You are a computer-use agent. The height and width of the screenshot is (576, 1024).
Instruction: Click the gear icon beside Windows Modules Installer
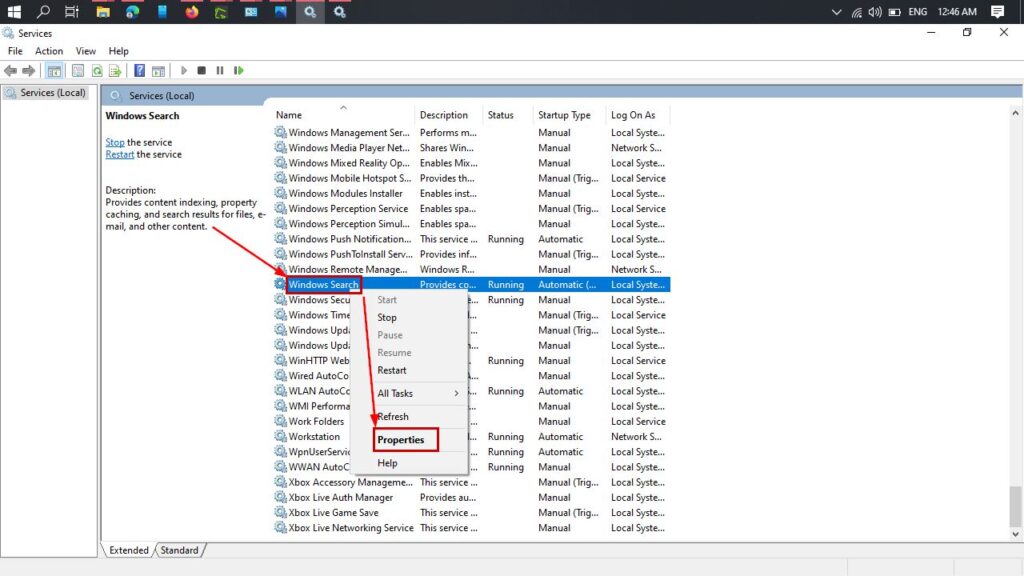click(280, 193)
